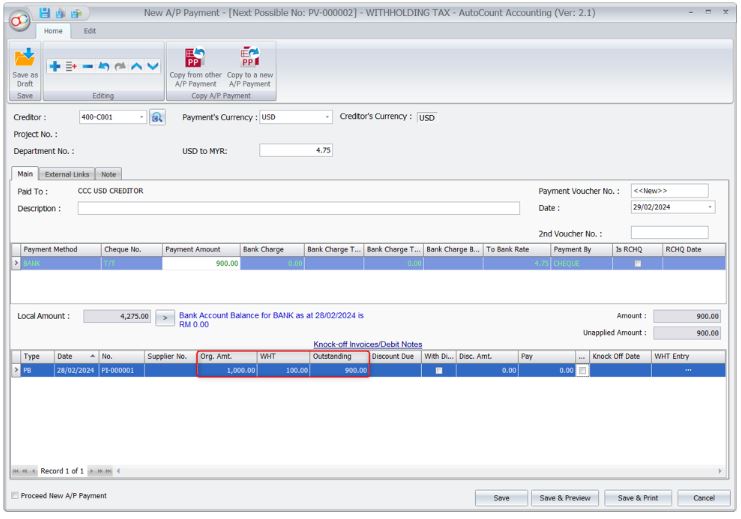The image size is (741, 519).
Task: Move row down with the down chevron
Action: pyautogui.click(x=153, y=66)
